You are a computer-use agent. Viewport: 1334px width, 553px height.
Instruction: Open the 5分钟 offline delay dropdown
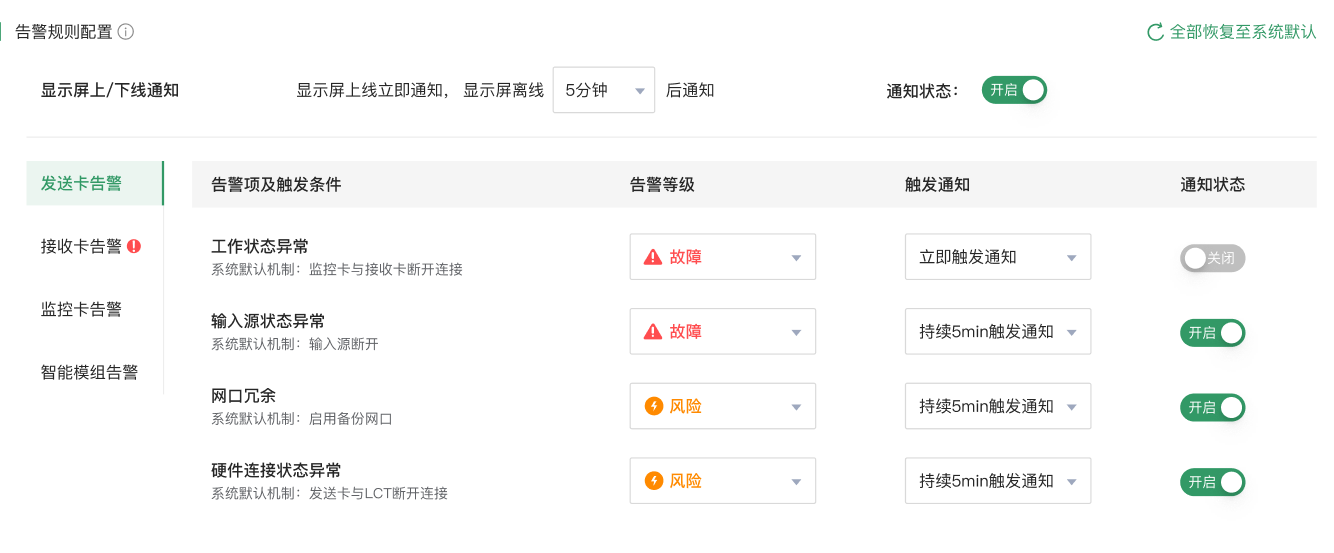[604, 90]
